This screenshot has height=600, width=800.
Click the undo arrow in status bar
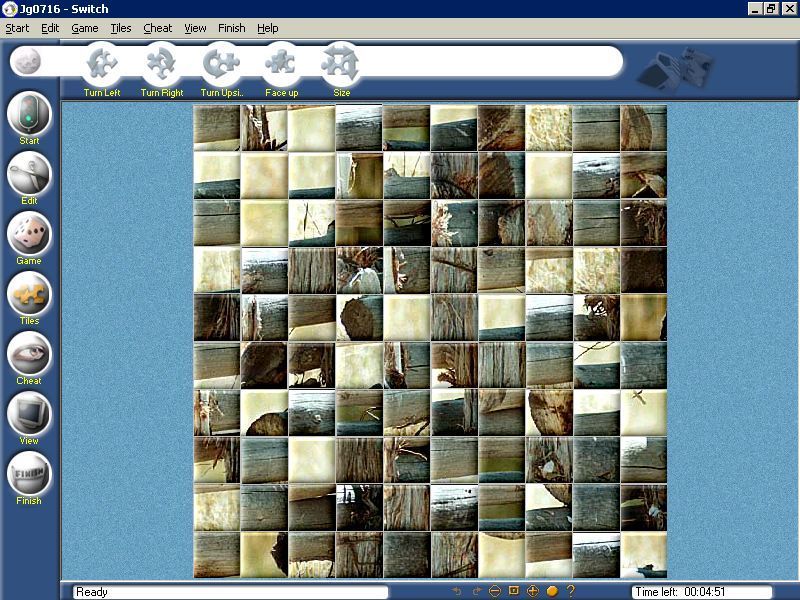[x=457, y=590]
